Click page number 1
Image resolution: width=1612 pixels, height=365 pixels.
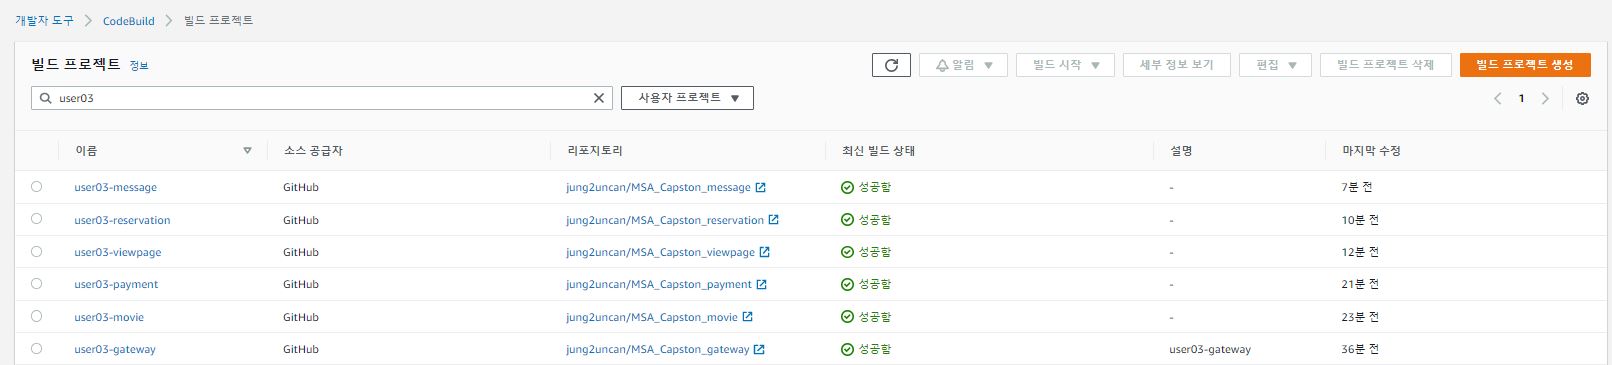point(1521,98)
